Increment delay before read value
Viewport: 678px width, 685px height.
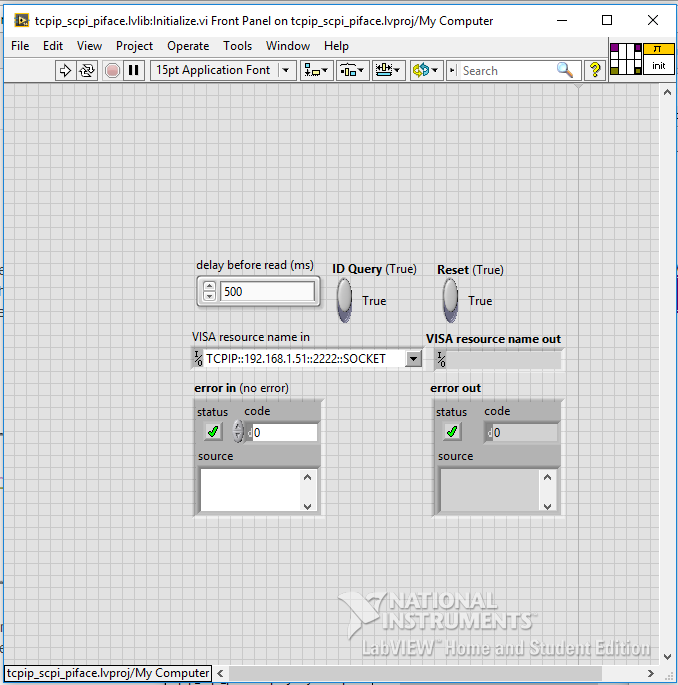pos(210,287)
